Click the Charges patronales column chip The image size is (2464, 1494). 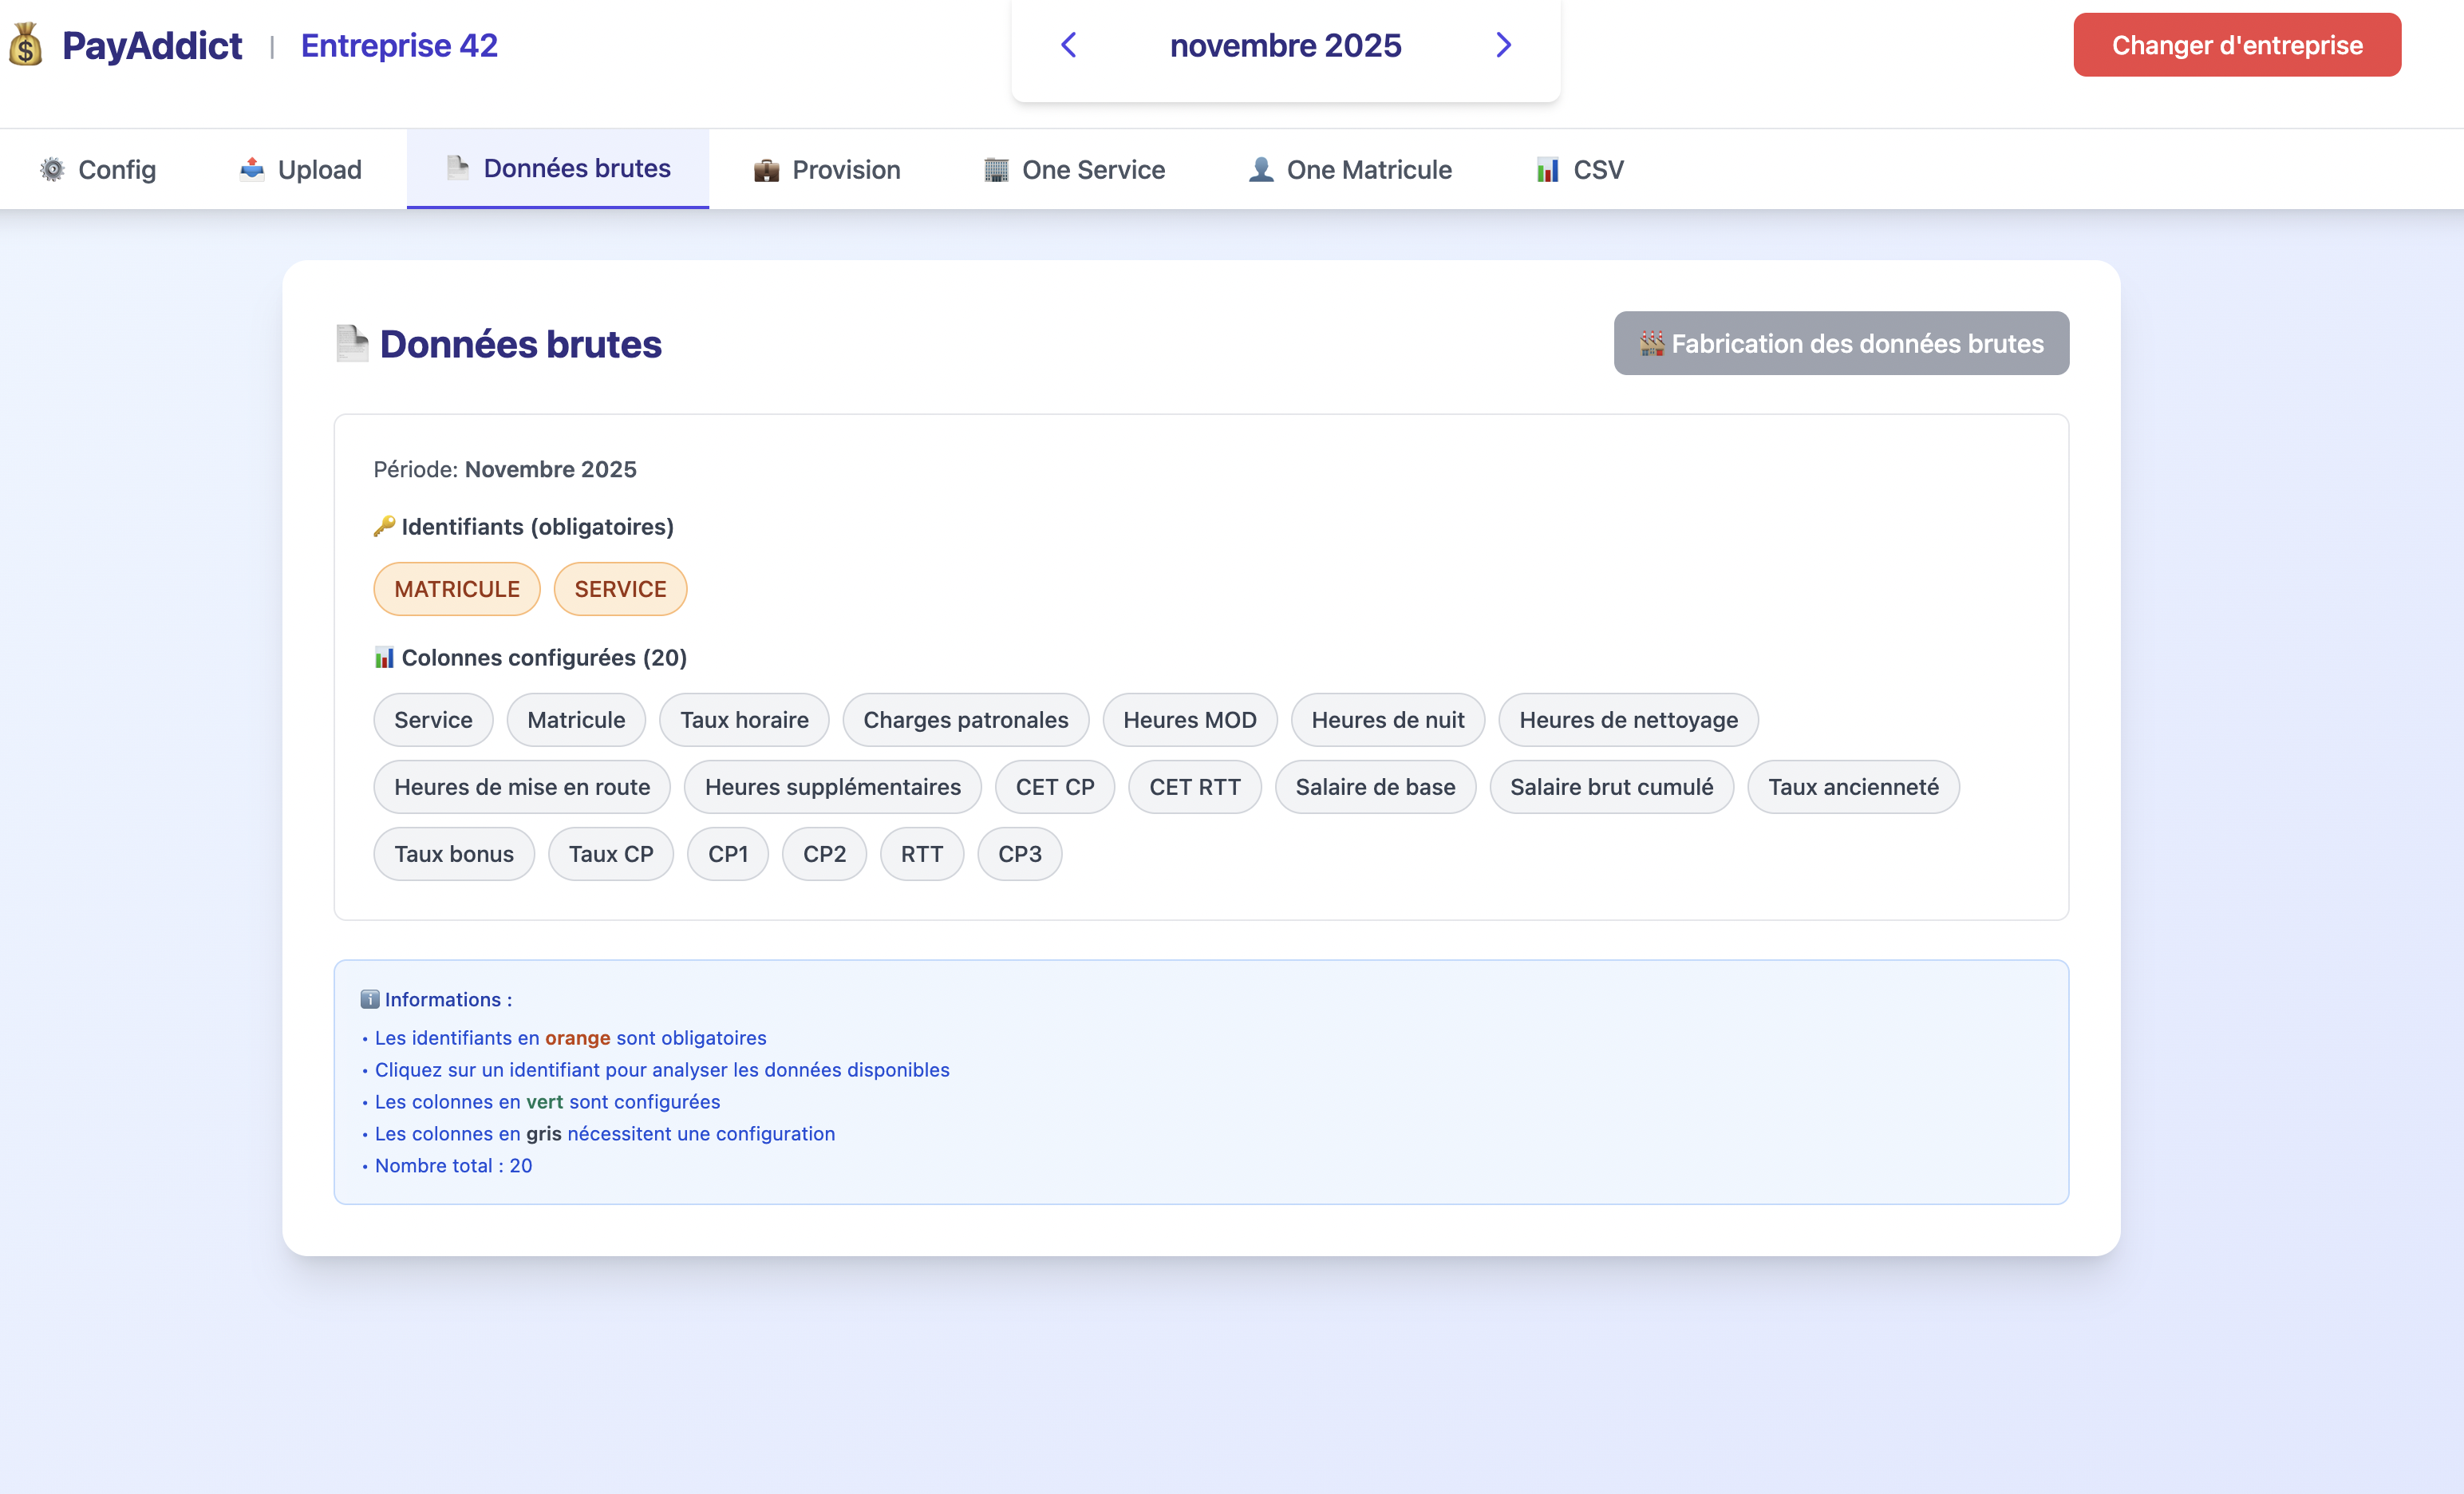pyautogui.click(x=965, y=720)
